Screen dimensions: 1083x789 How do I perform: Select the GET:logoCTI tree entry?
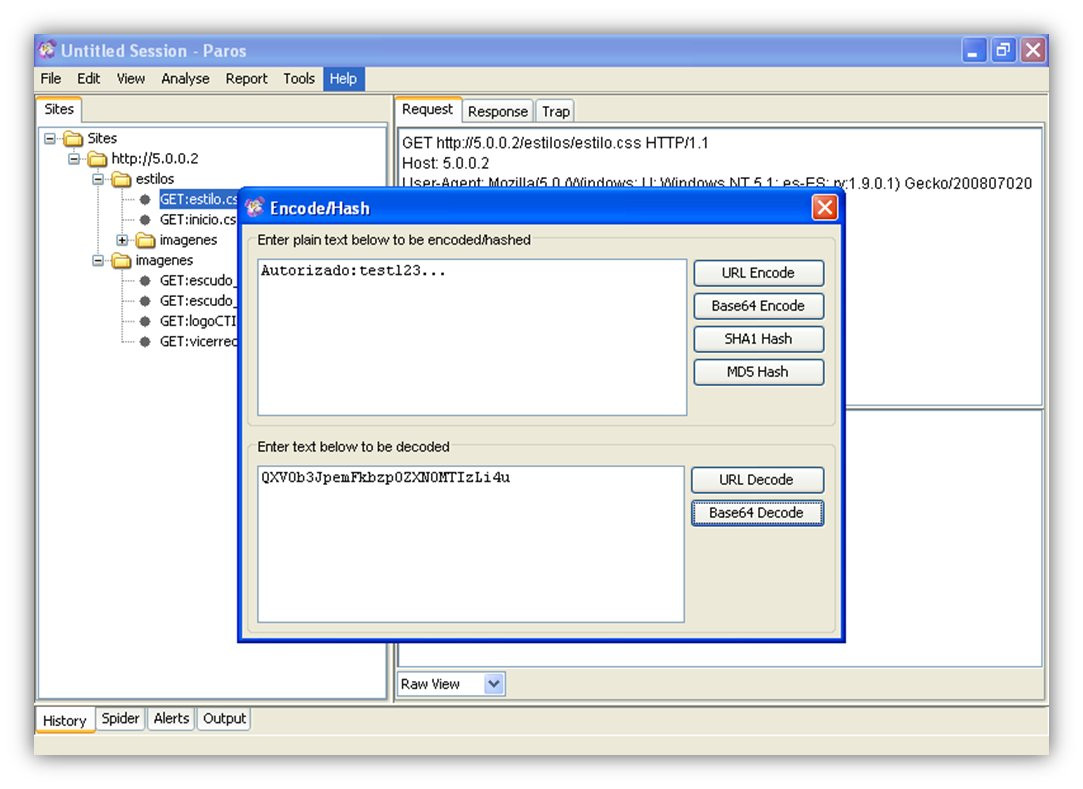(198, 321)
